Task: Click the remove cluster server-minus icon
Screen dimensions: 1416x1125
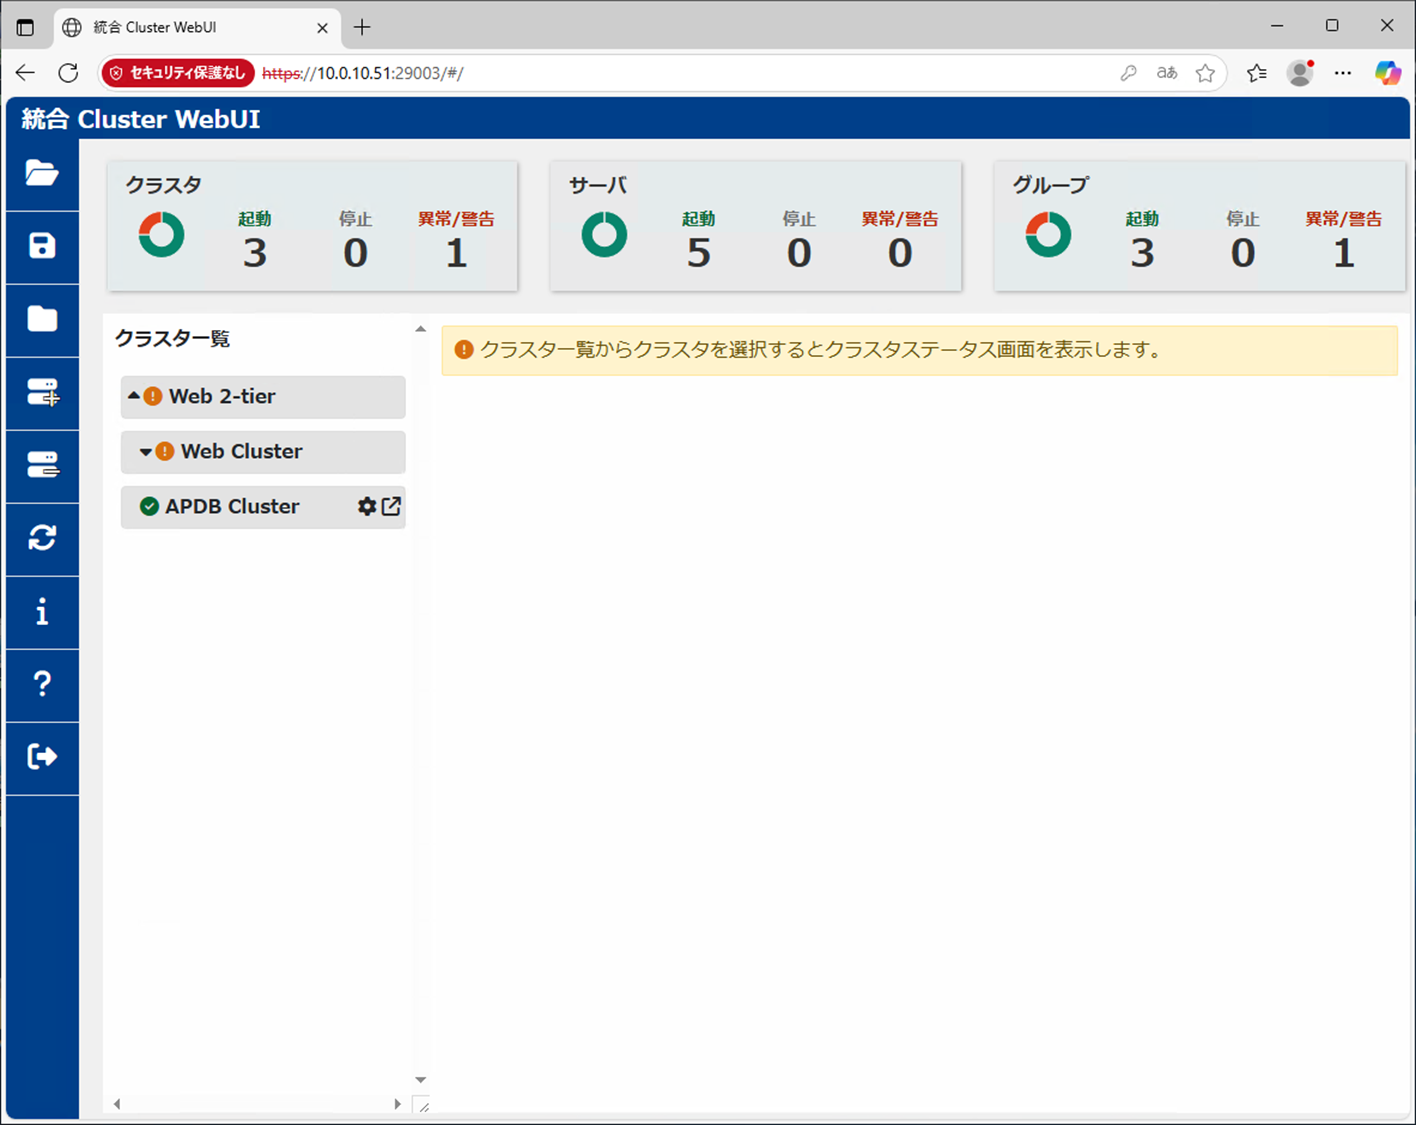Action: [x=43, y=465]
